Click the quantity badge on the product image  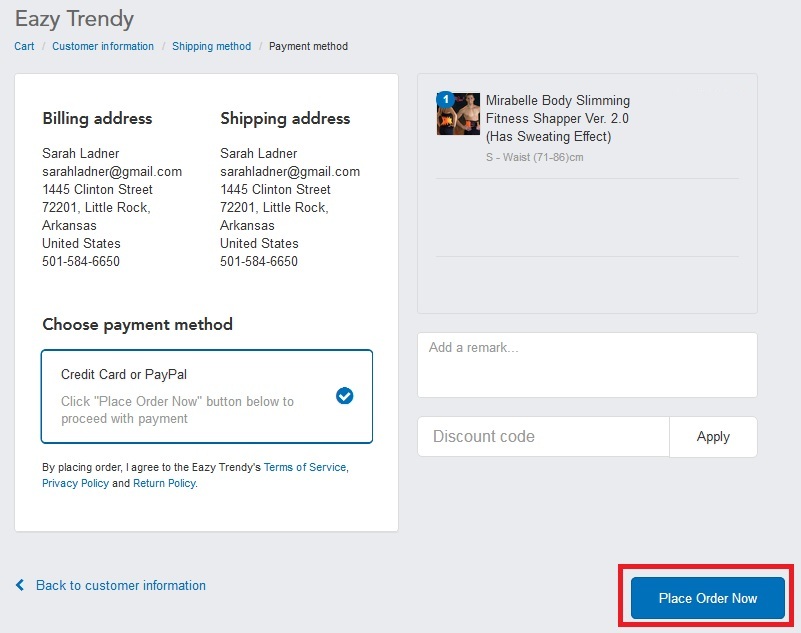(x=445, y=99)
